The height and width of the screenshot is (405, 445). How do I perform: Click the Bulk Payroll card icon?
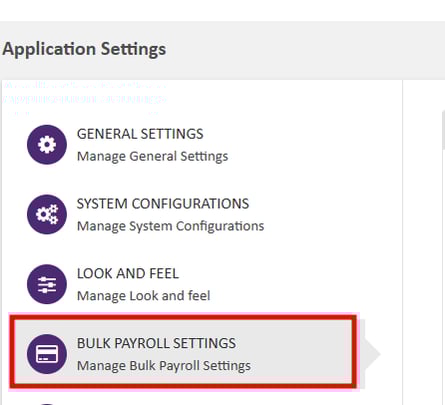47,354
